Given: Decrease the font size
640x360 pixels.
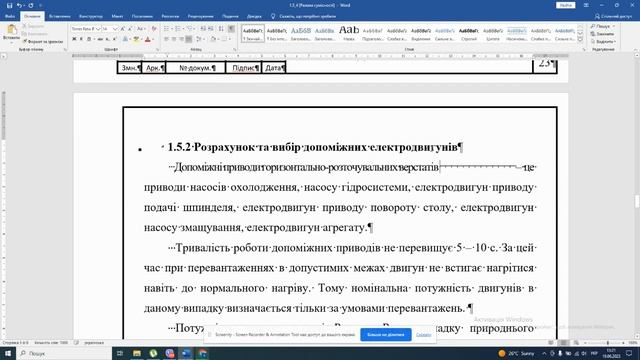Looking at the screenshot, I should tap(130, 29).
